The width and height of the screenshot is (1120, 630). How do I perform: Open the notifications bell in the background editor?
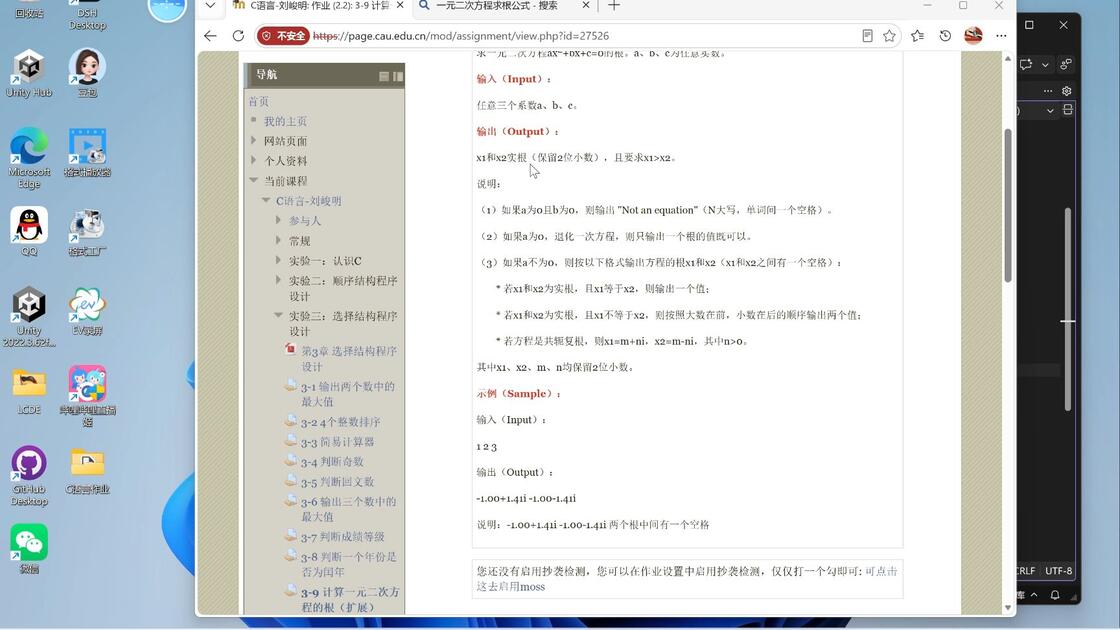(1055, 594)
